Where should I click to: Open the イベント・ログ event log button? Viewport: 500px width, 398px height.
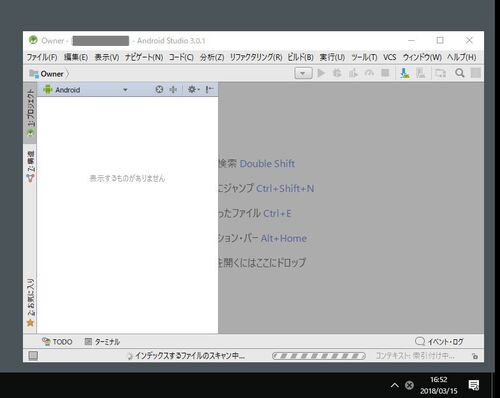(x=439, y=342)
